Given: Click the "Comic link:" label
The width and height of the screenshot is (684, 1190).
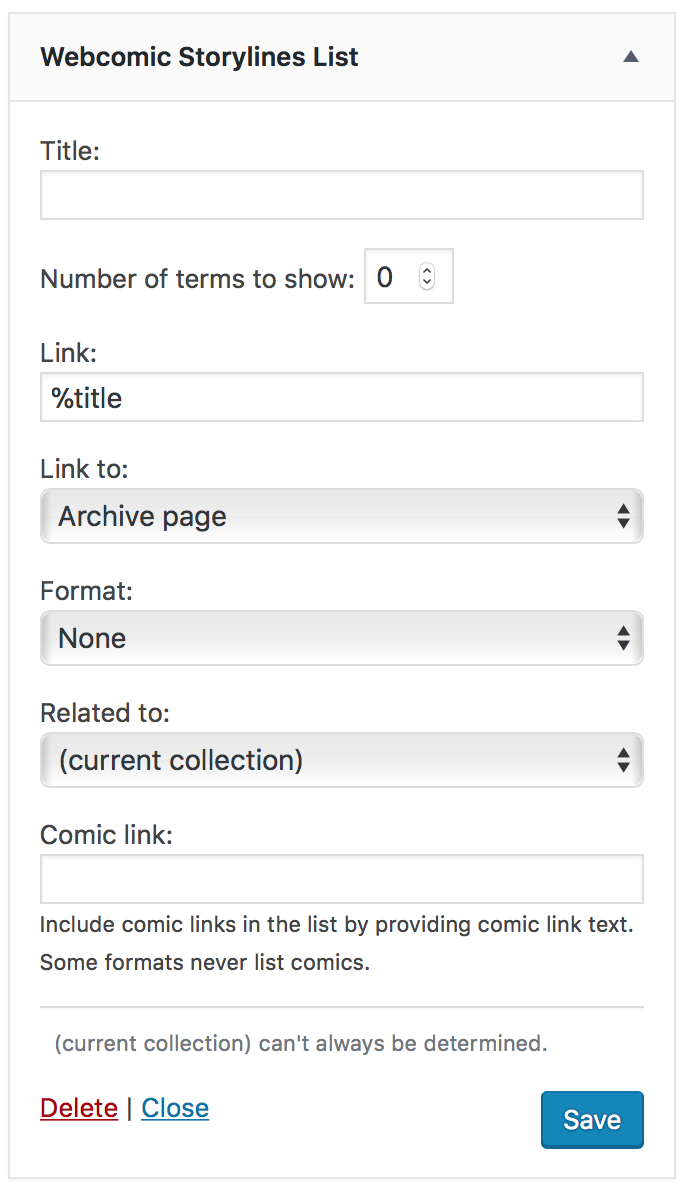Looking at the screenshot, I should (106, 835).
